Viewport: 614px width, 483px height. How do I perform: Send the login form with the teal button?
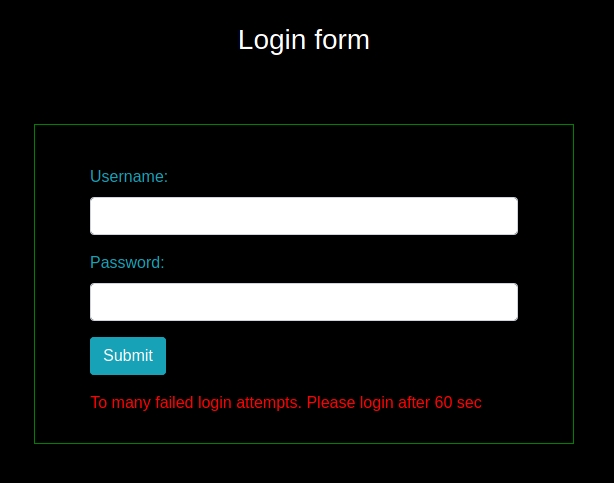coord(128,356)
